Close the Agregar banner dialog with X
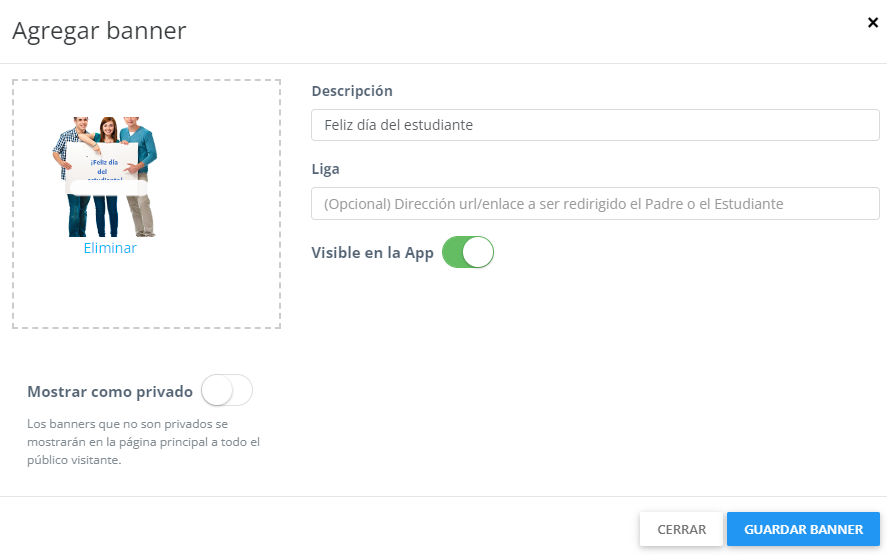 pyautogui.click(x=872, y=23)
